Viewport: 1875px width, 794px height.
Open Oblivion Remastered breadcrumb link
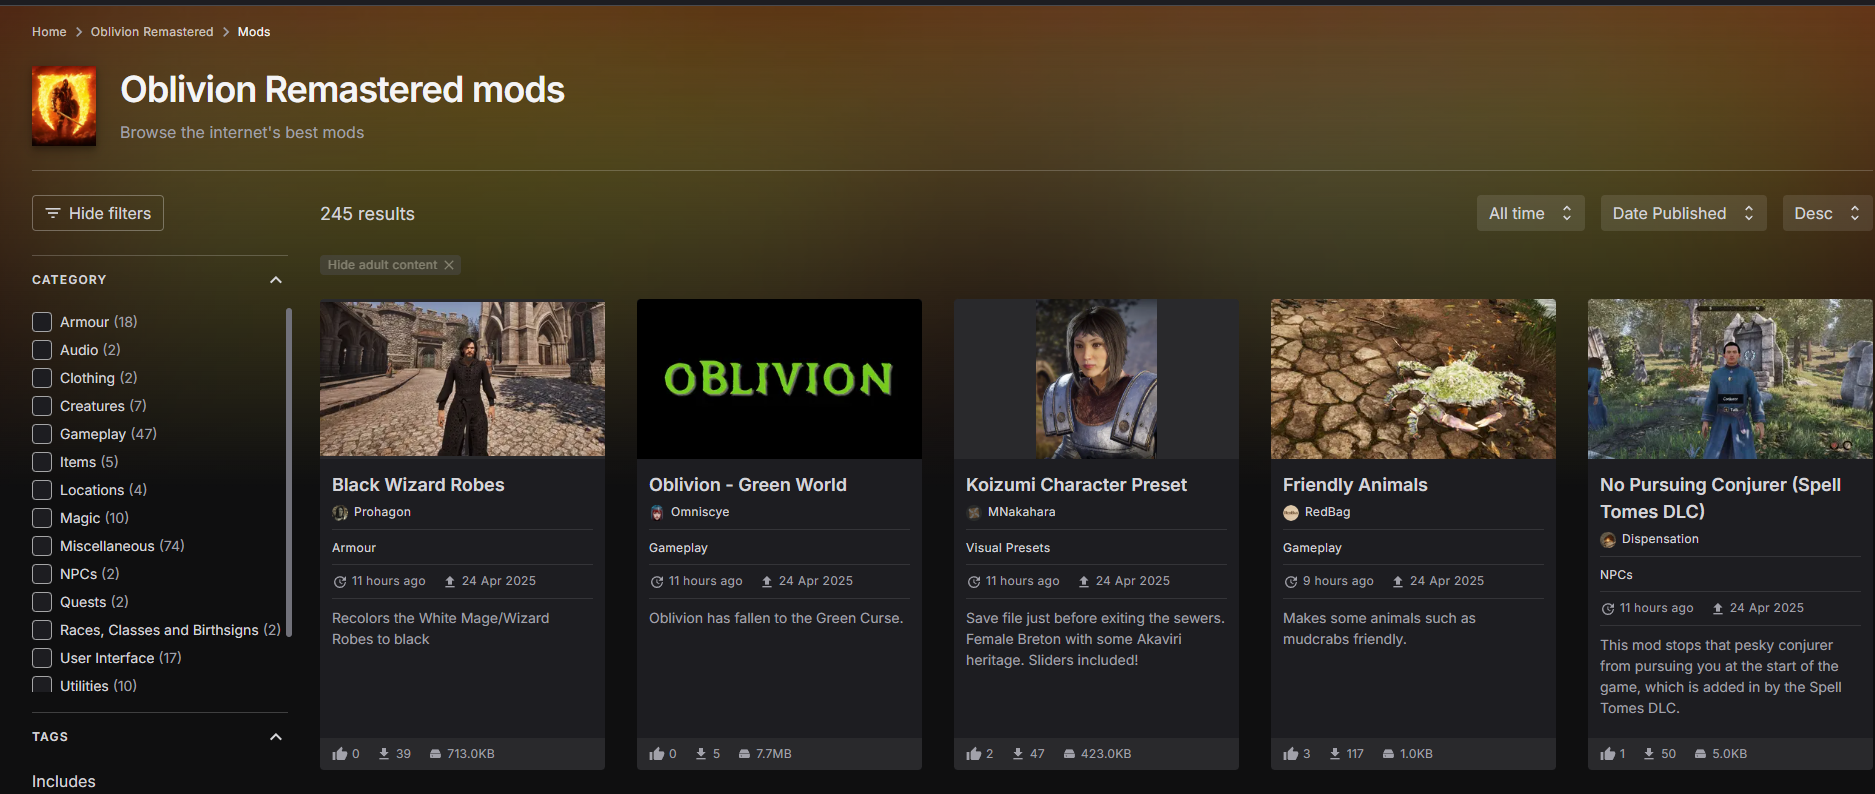coord(152,32)
